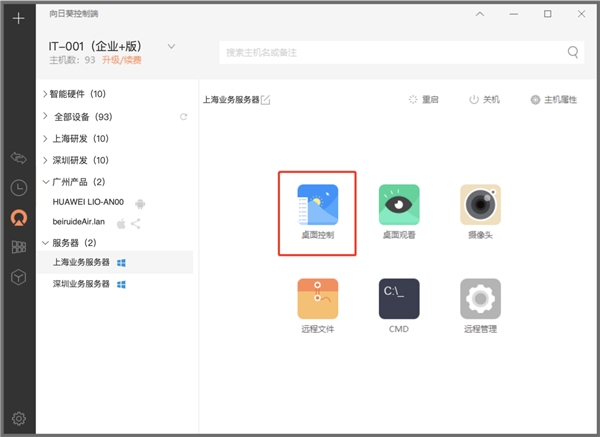
Task: Click the 关机 shutdown button
Action: tap(484, 99)
